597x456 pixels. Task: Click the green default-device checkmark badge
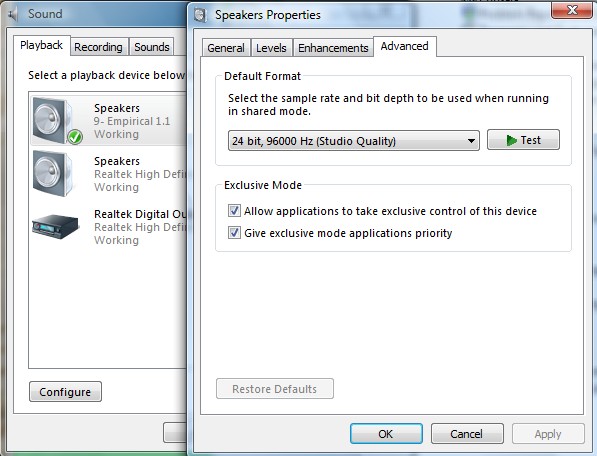[x=75, y=137]
